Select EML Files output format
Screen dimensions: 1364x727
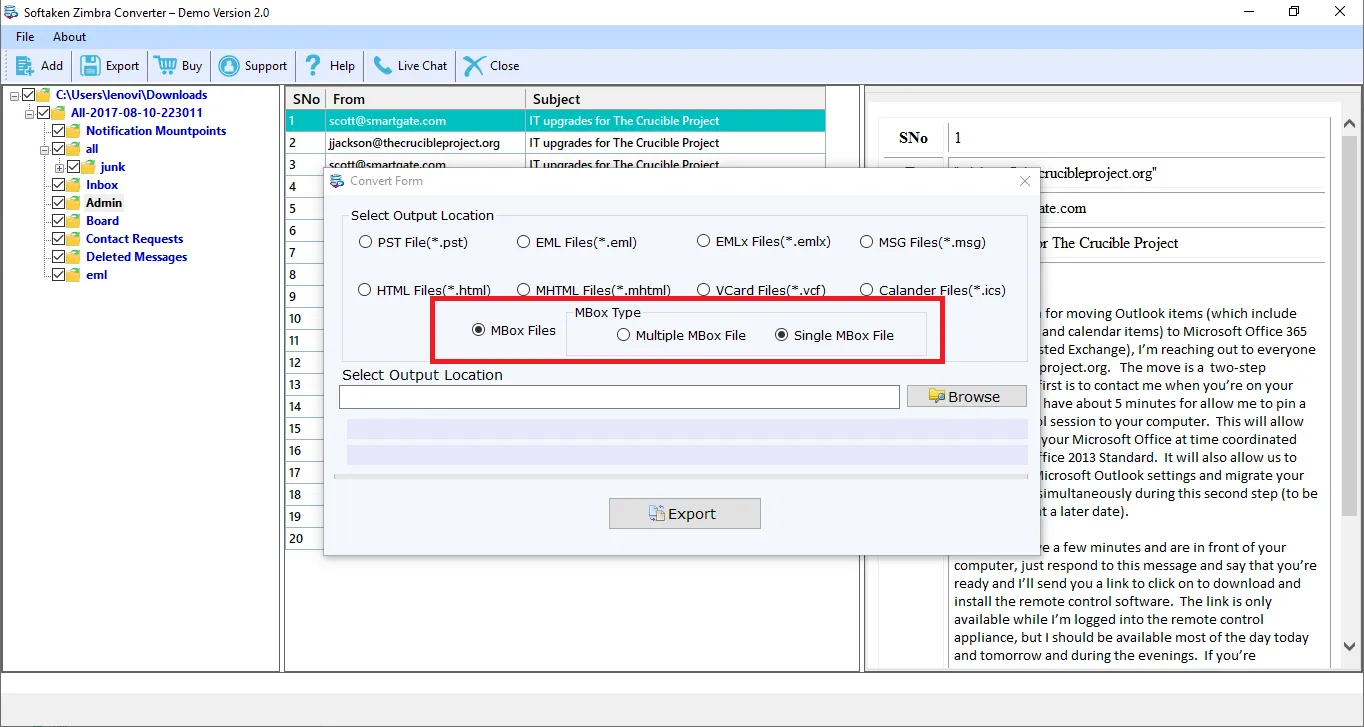pyautogui.click(x=524, y=242)
